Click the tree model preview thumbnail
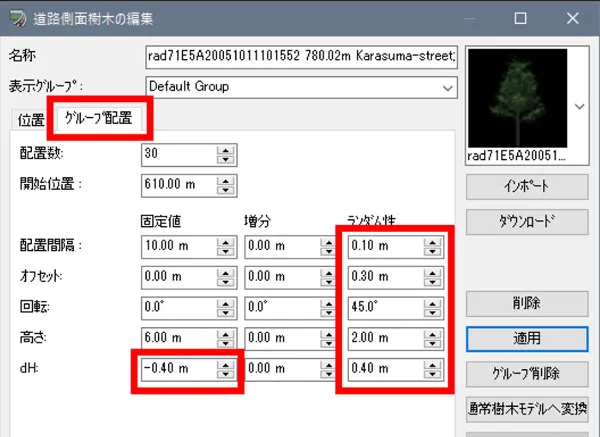The width and height of the screenshot is (600, 437). [516, 98]
